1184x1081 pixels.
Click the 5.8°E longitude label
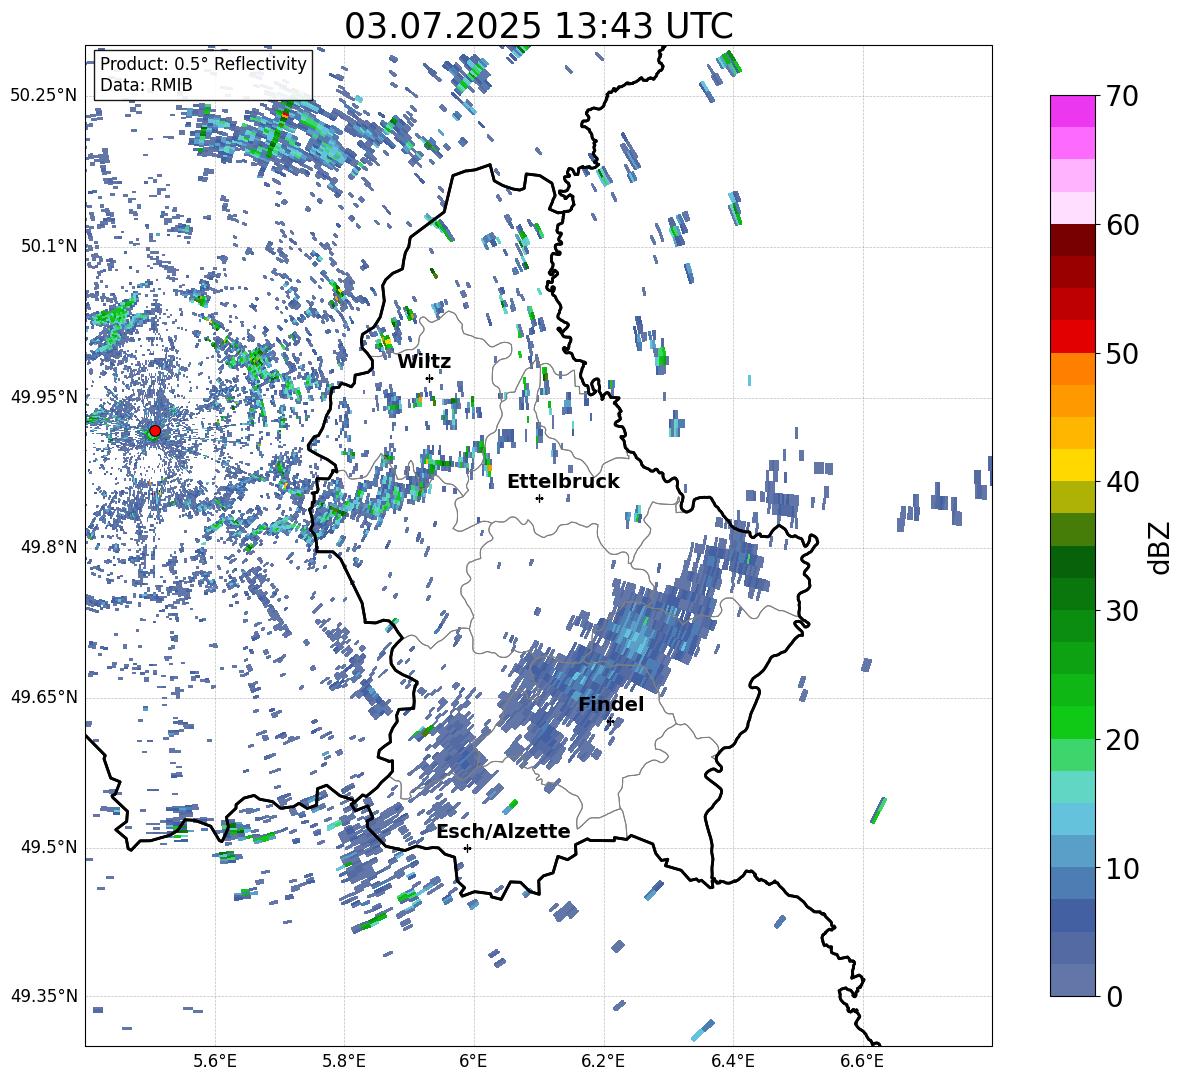point(344,1062)
